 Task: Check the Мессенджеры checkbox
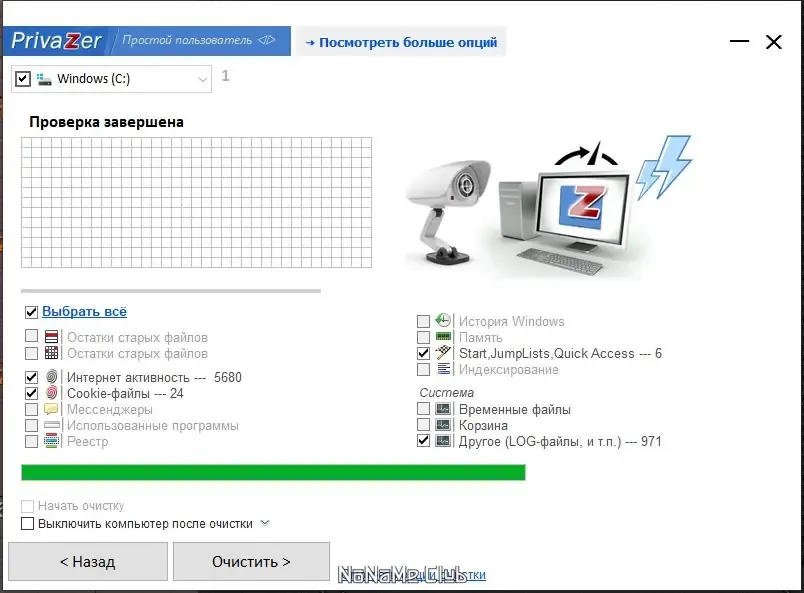point(31,409)
